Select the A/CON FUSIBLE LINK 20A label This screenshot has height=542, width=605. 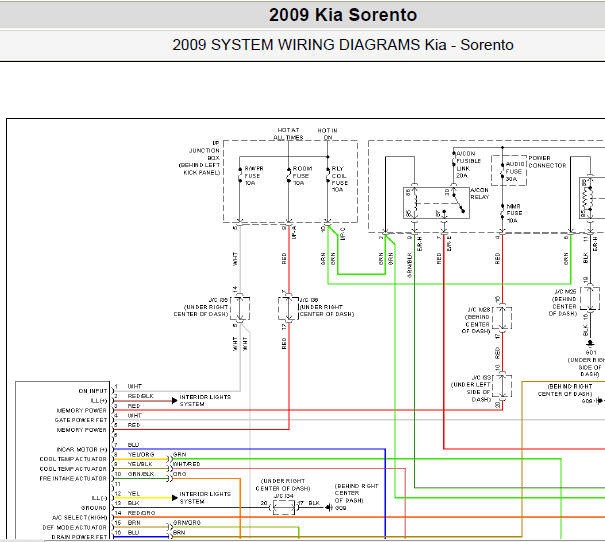[468, 164]
